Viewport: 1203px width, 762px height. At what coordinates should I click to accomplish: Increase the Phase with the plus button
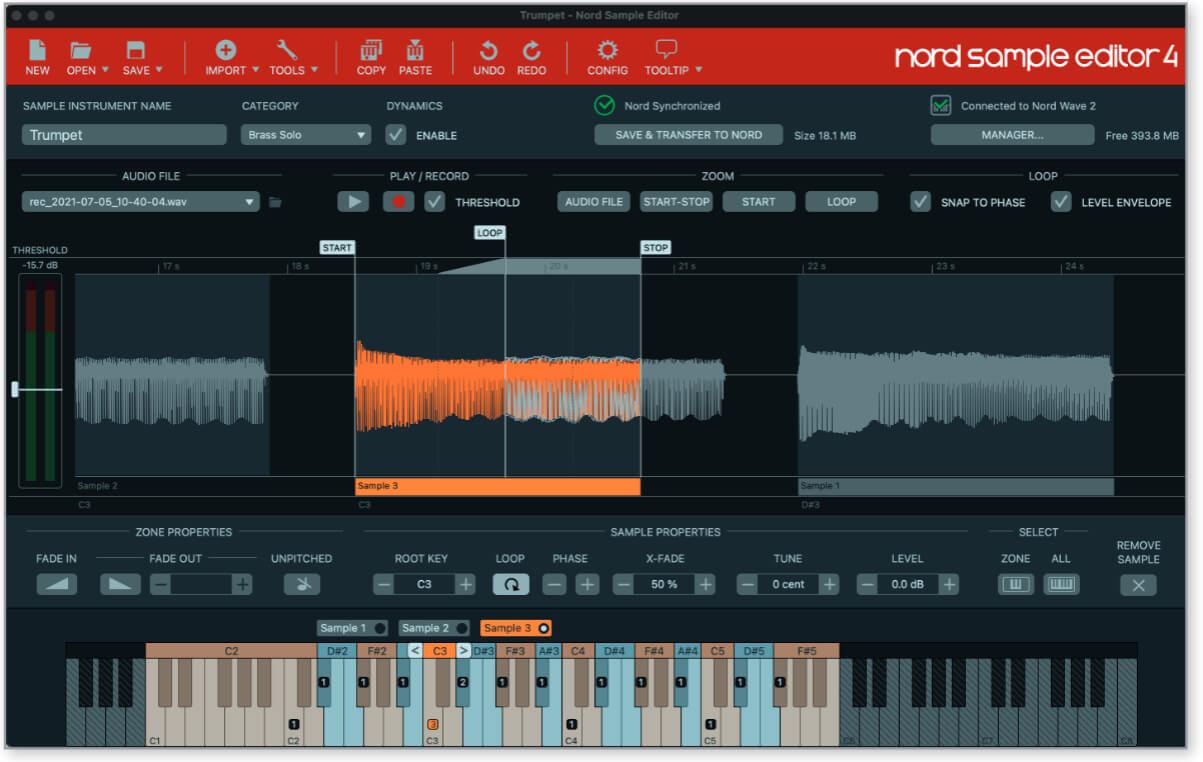click(588, 585)
